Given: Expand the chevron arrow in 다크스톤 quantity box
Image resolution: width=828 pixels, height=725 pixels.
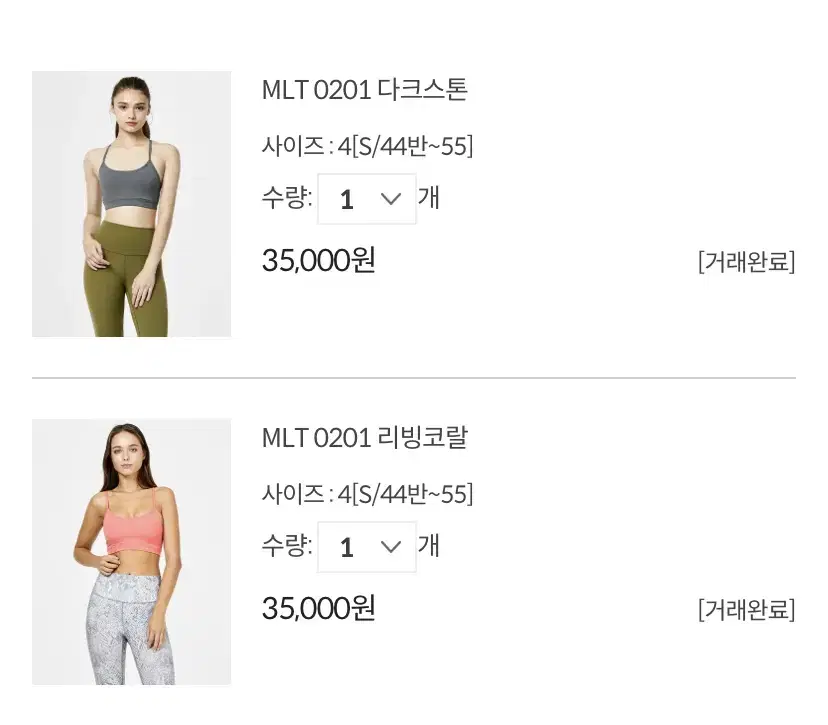Looking at the screenshot, I should [391, 199].
